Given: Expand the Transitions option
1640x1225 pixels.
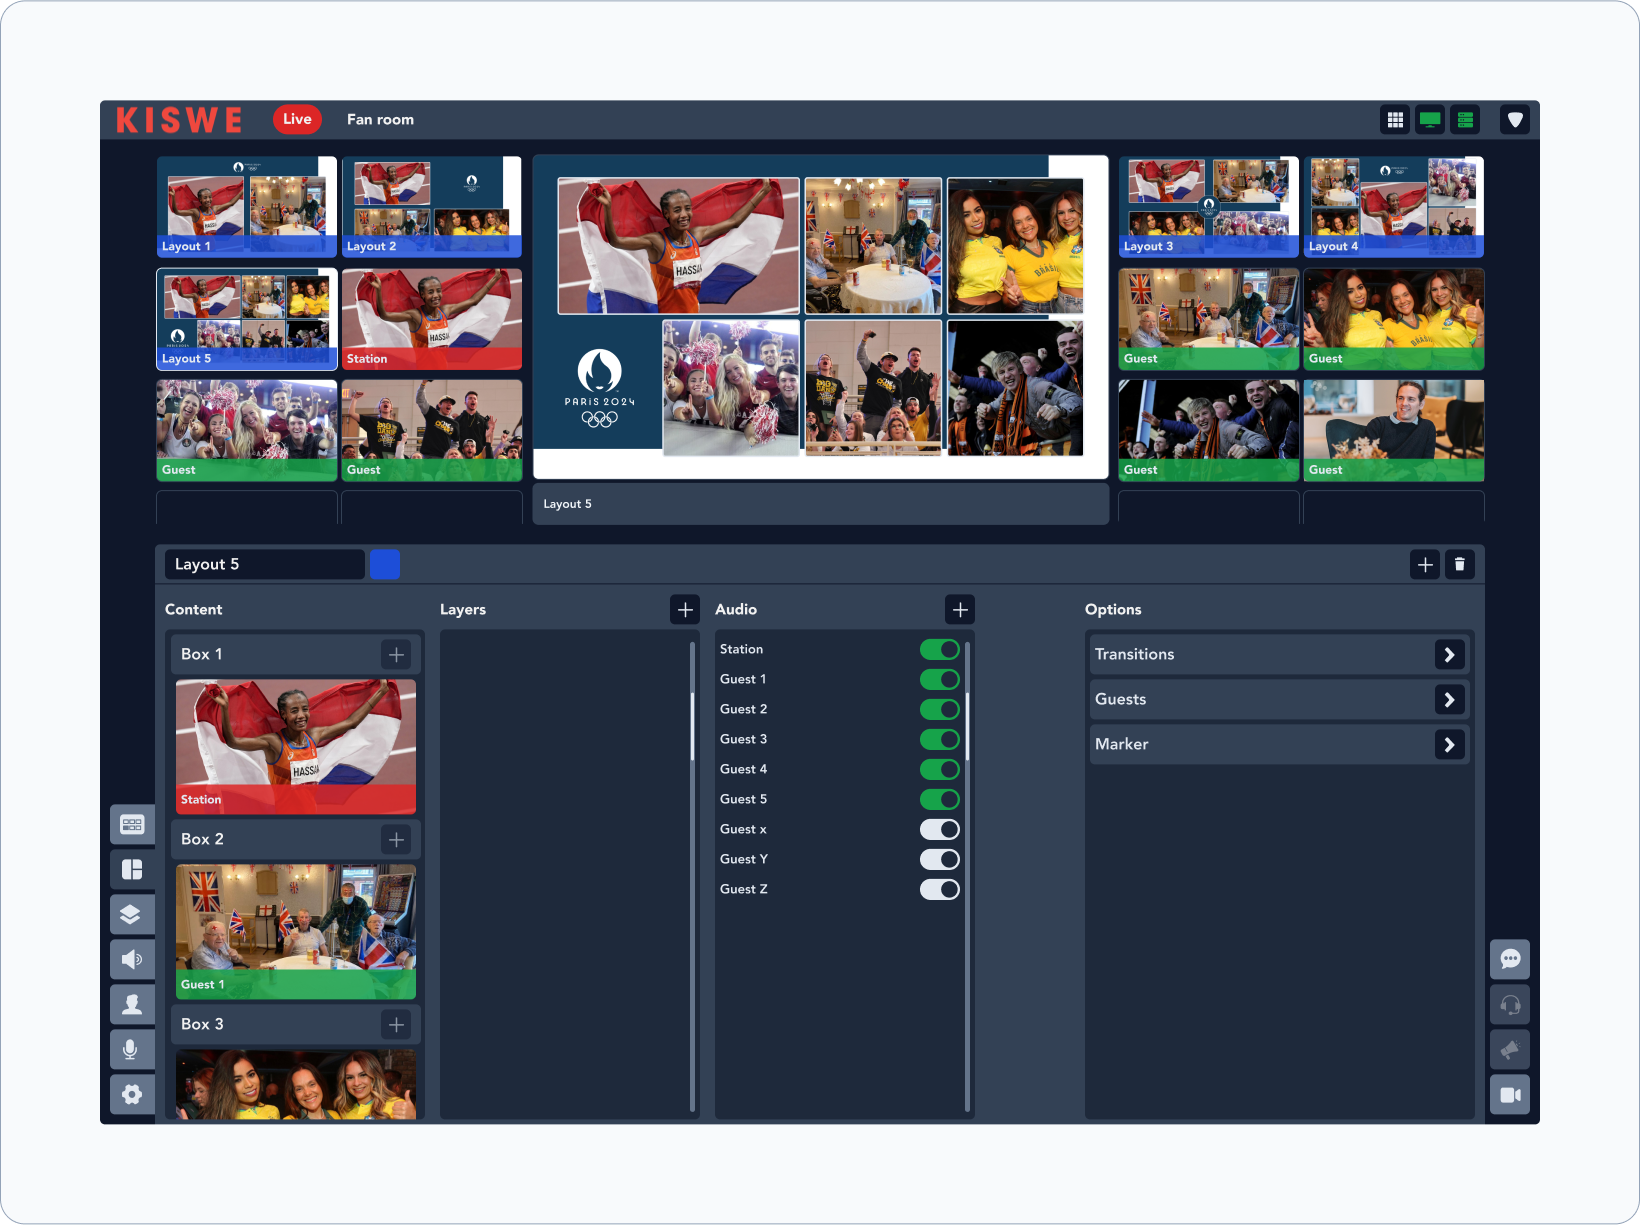Looking at the screenshot, I should pos(1450,655).
